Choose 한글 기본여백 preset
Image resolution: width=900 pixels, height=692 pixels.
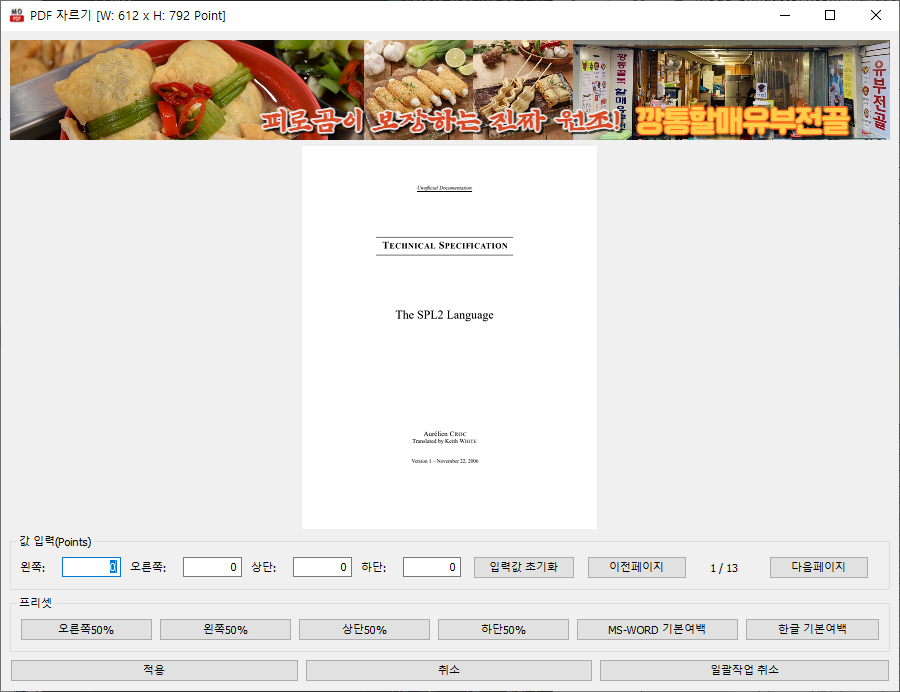click(x=812, y=629)
